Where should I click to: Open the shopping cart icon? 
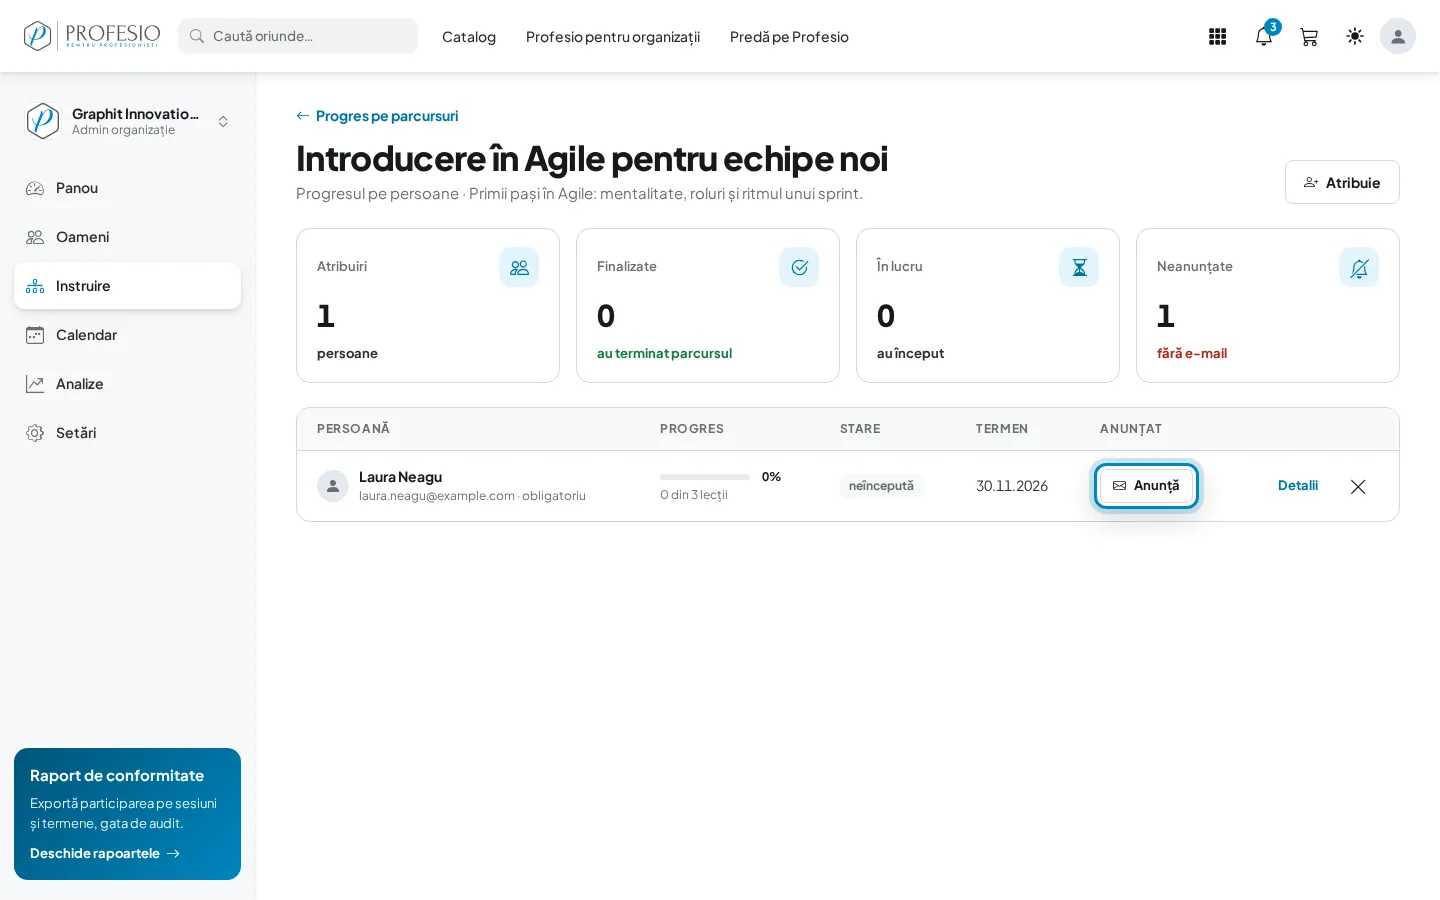tap(1309, 37)
